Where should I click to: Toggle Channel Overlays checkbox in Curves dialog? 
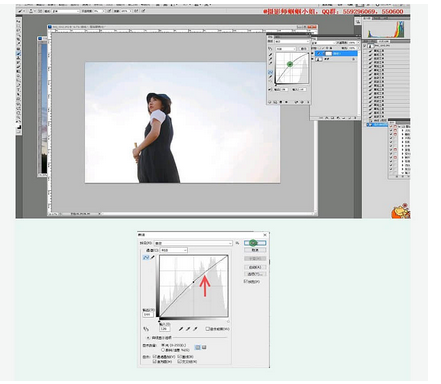tap(154, 357)
